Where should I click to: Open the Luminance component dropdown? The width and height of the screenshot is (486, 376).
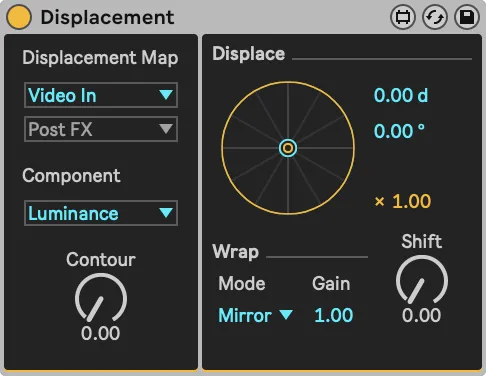point(101,213)
